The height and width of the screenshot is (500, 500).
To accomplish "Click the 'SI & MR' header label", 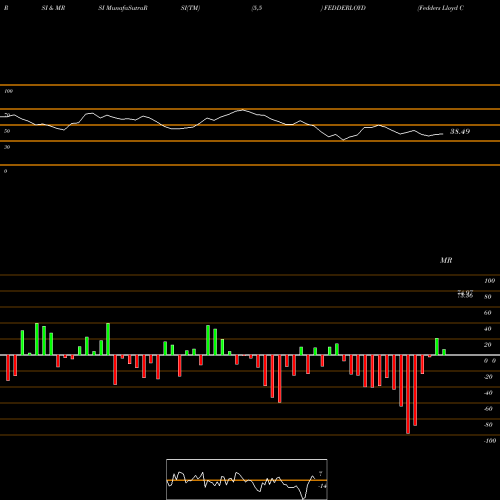I will (x=53, y=8).
